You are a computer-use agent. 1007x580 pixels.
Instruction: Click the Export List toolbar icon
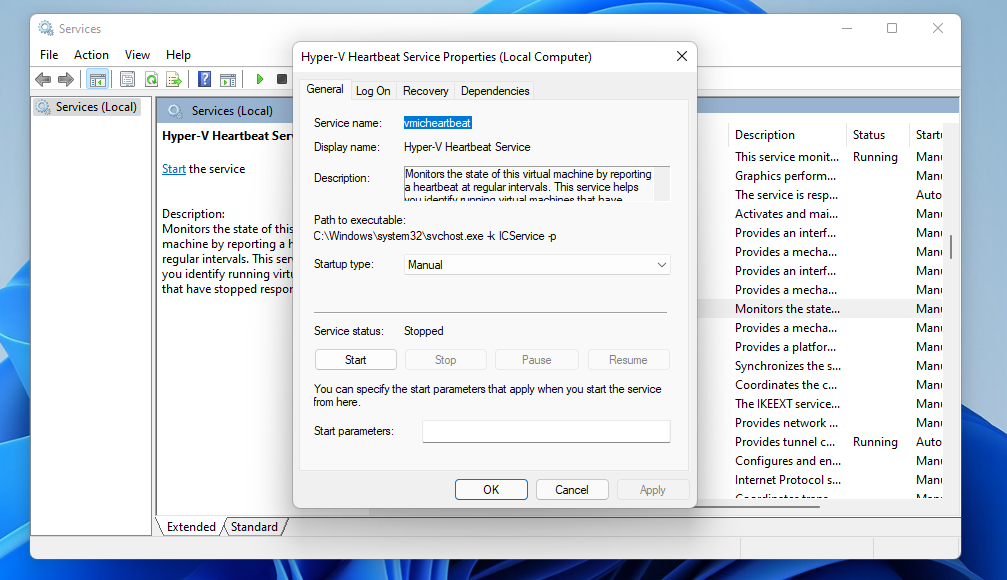174,80
